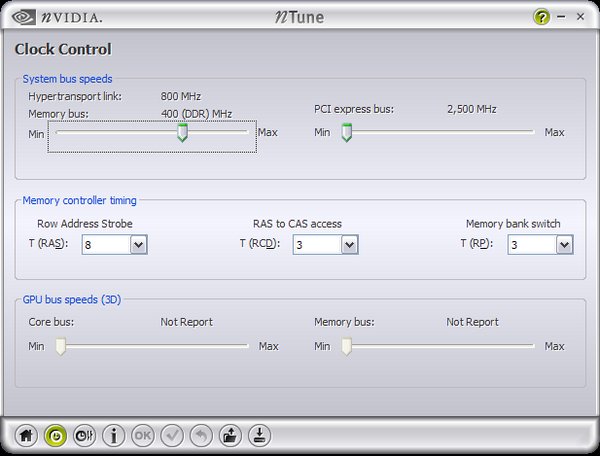This screenshot has height=456, width=600.
Task: Click the T (RP) value field showing 3
Action: click(533, 244)
